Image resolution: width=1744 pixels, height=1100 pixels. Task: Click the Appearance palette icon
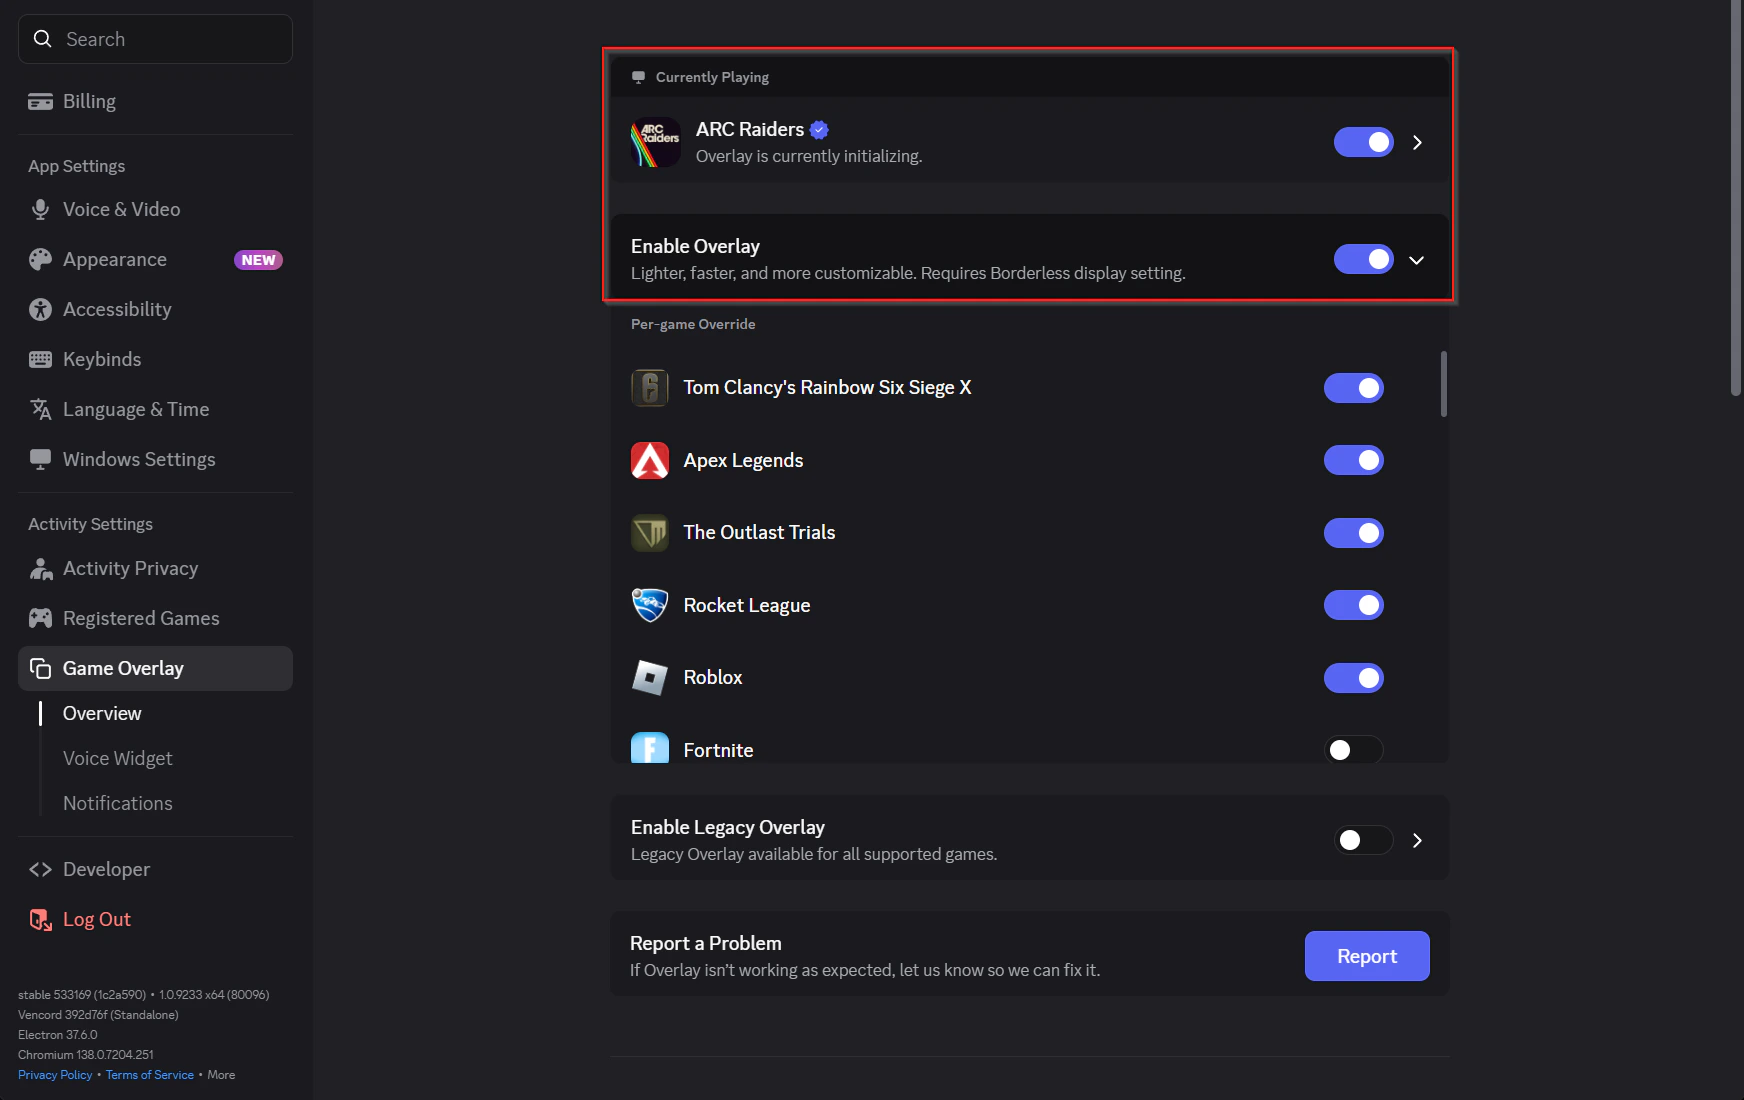pos(40,259)
